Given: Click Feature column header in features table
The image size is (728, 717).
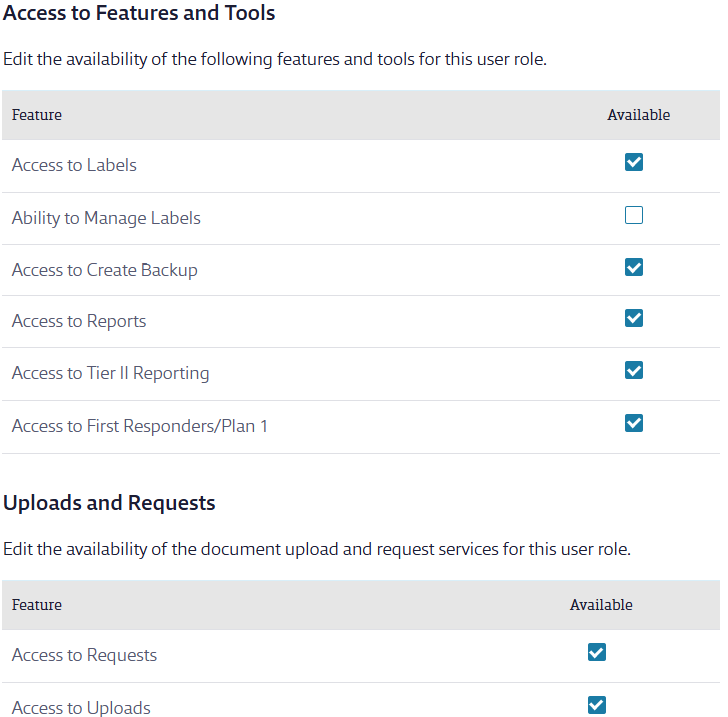Looking at the screenshot, I should coord(37,115).
